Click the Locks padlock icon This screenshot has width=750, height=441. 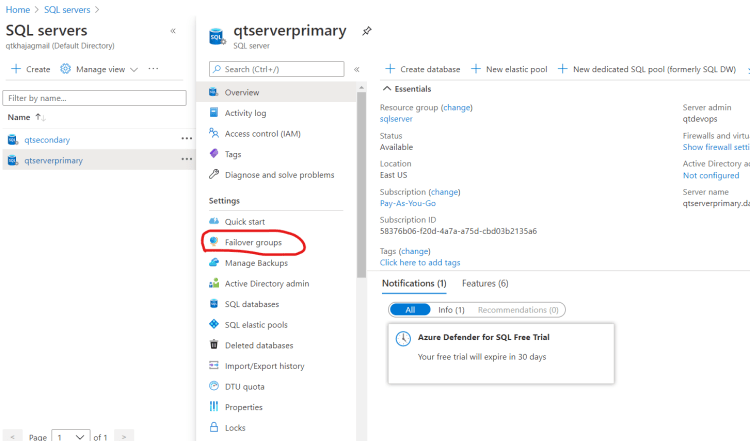click(214, 427)
